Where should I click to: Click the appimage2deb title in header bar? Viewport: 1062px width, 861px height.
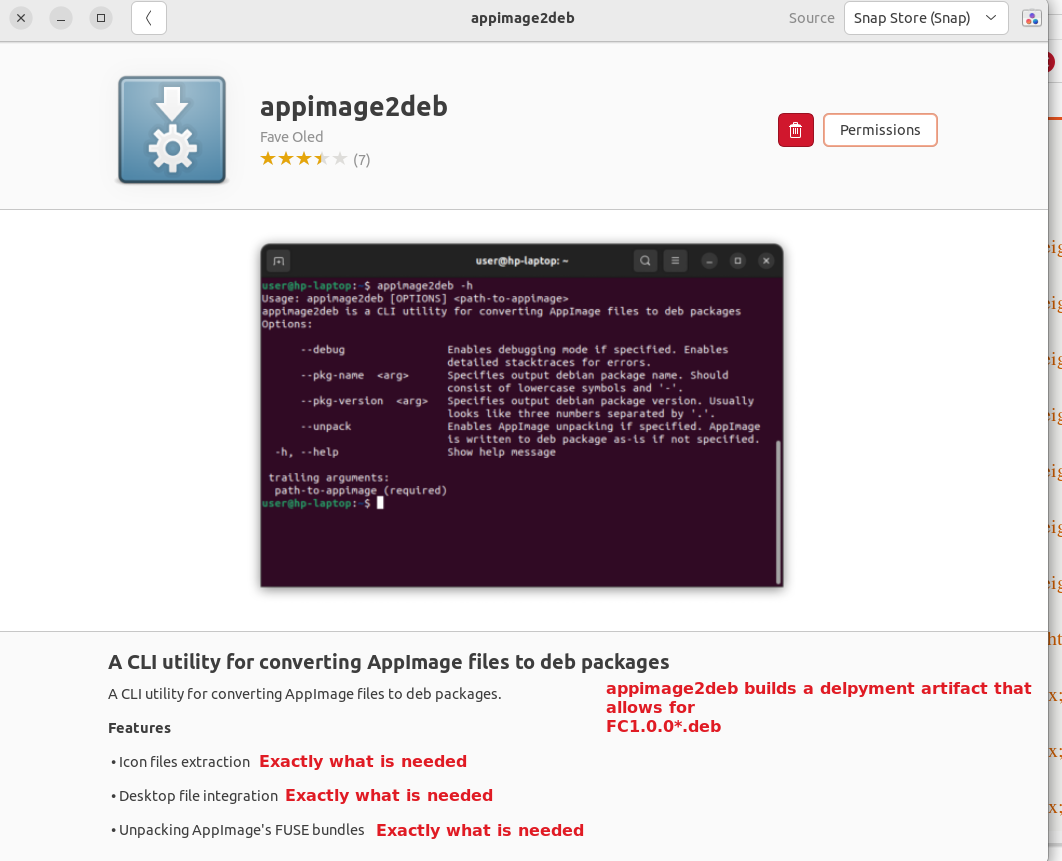tap(522, 18)
